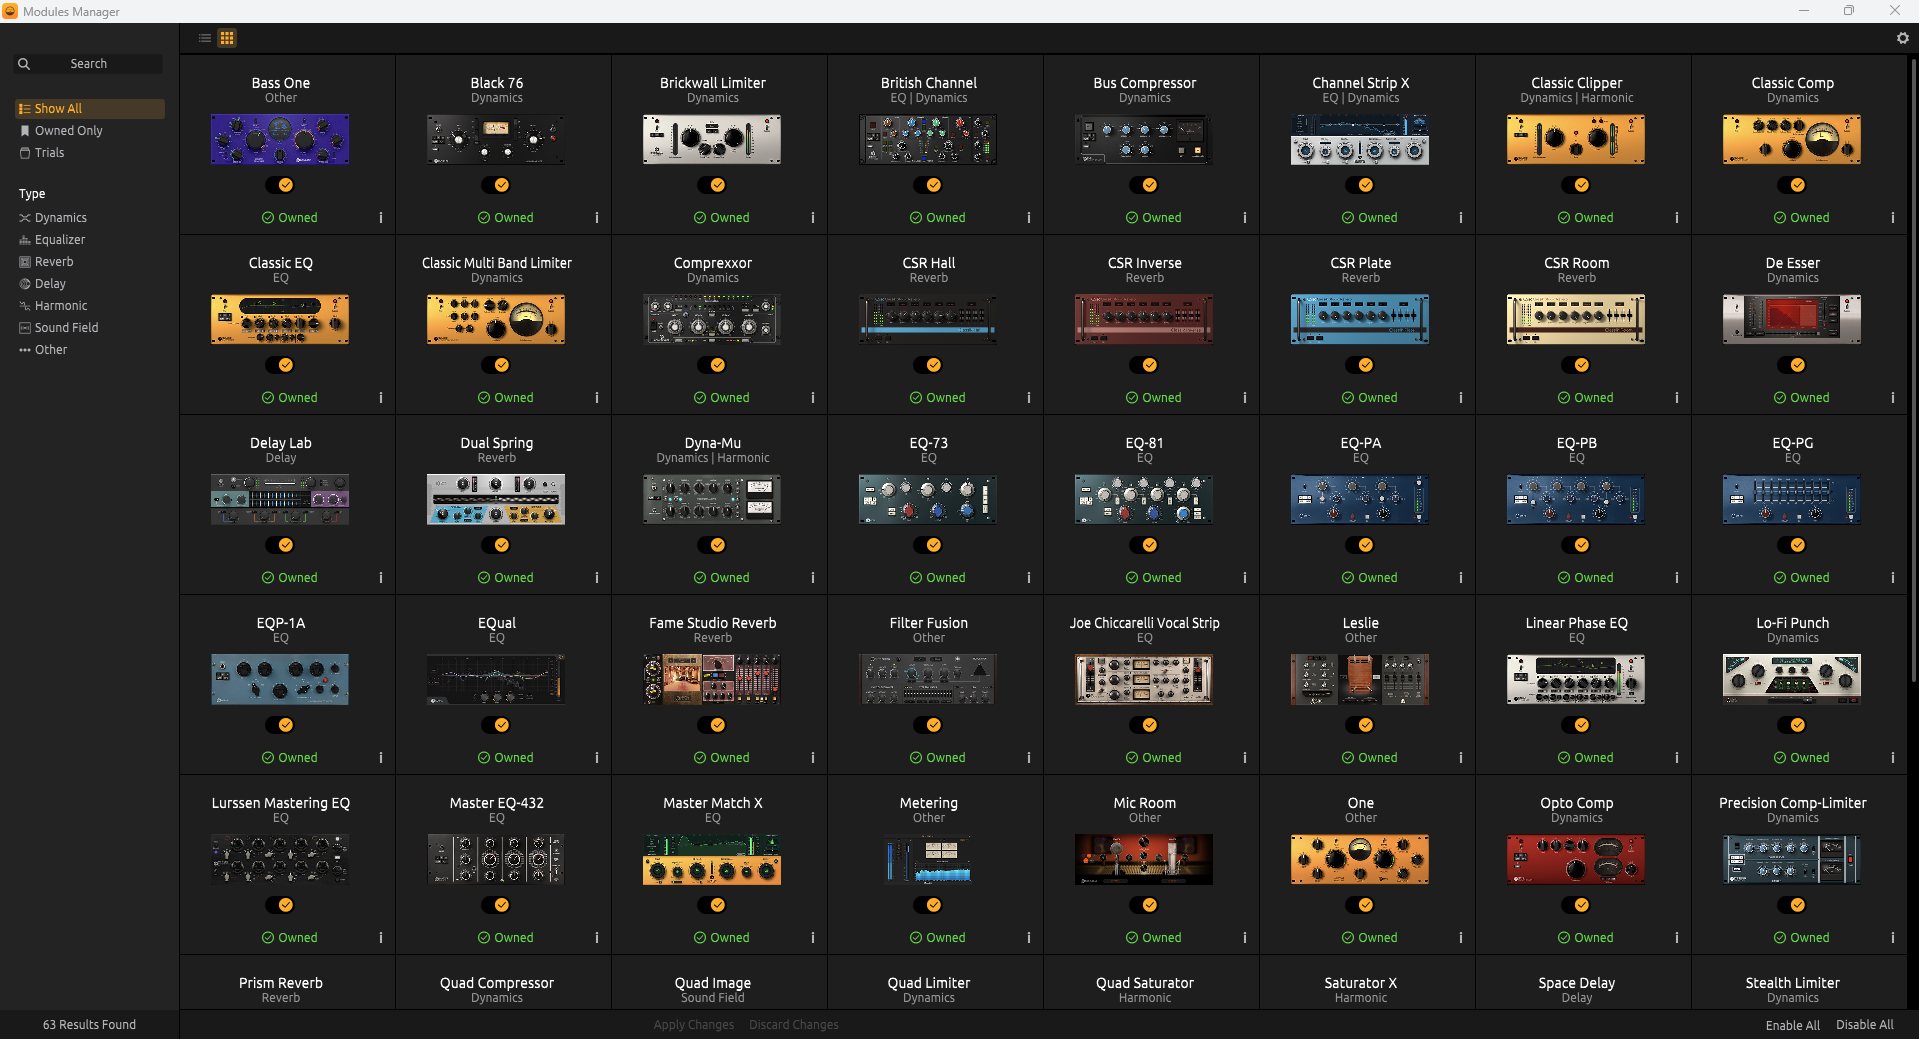Open info for Leslie module
Image resolution: width=1919 pixels, height=1039 pixels.
point(1461,757)
